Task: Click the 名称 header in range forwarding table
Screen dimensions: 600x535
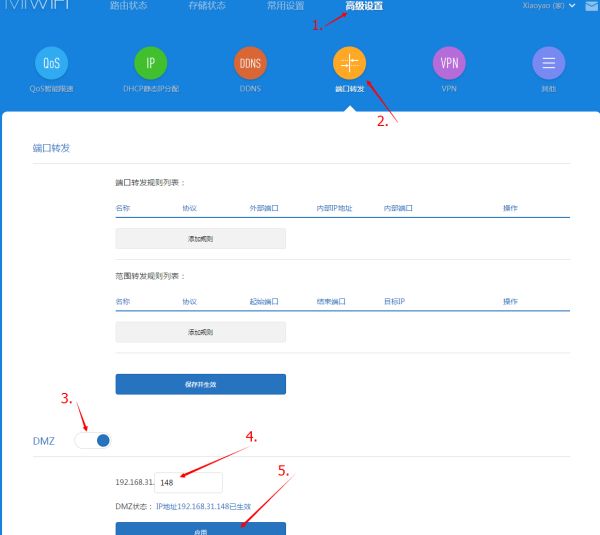Action: tap(123, 302)
